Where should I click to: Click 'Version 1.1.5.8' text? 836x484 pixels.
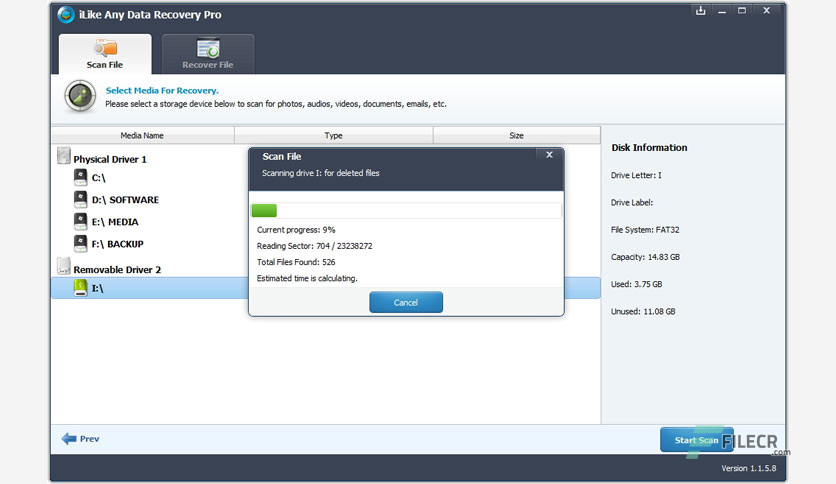pos(749,468)
